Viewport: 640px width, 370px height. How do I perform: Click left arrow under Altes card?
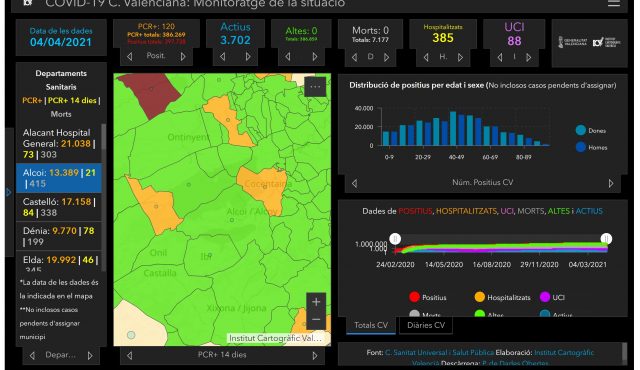pos(288,57)
